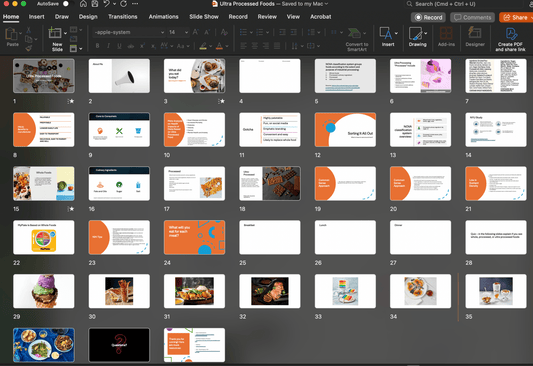
Task: Go to the Slide Show tab
Action: click(x=204, y=17)
